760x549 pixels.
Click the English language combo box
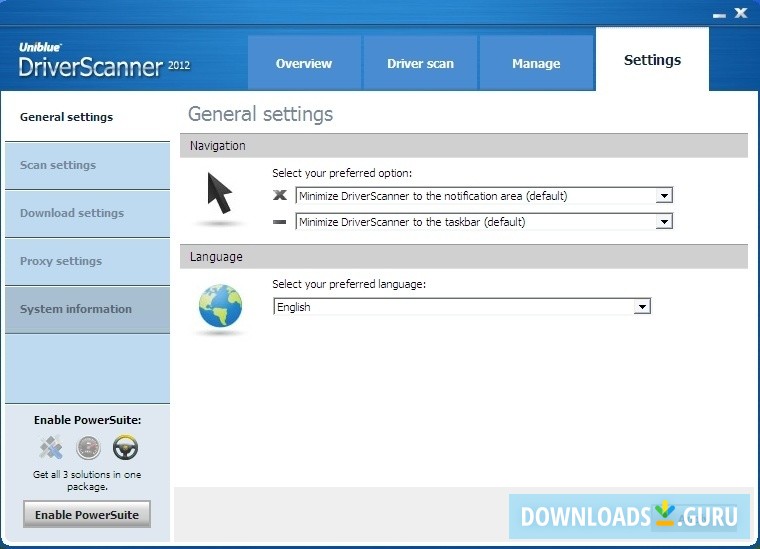point(462,307)
